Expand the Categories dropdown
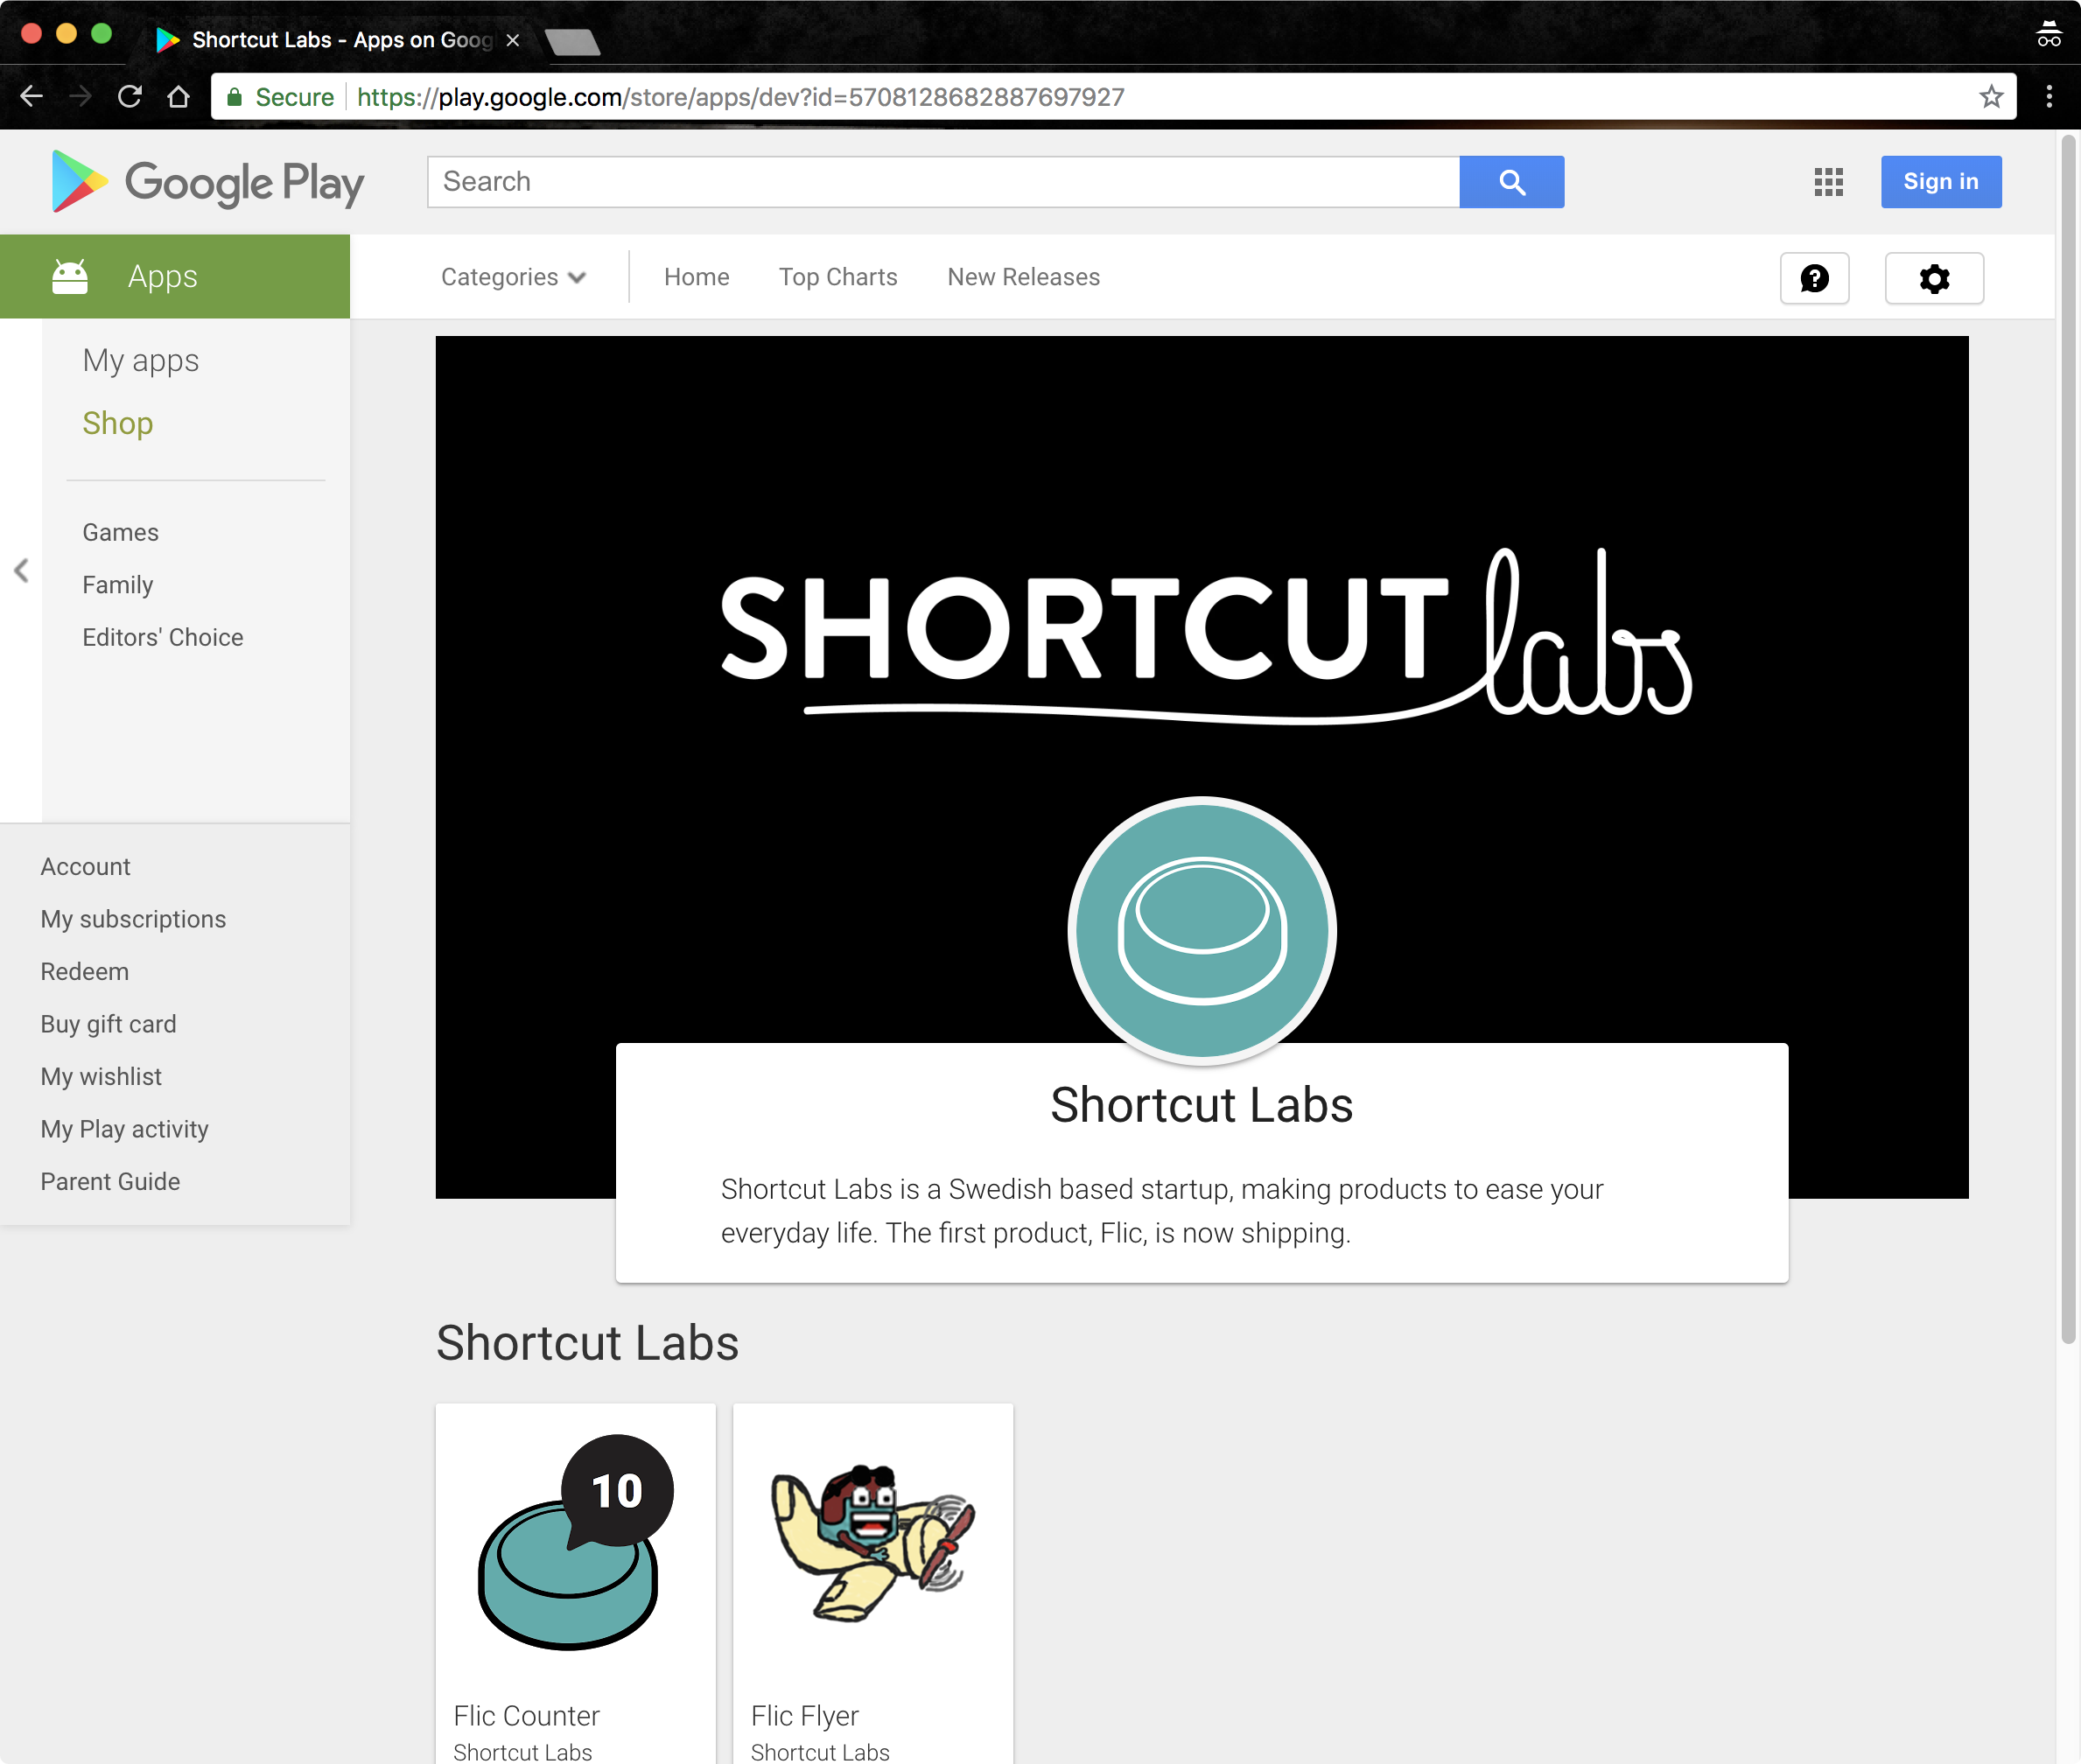Viewport: 2081px width, 1764px height. [x=513, y=277]
